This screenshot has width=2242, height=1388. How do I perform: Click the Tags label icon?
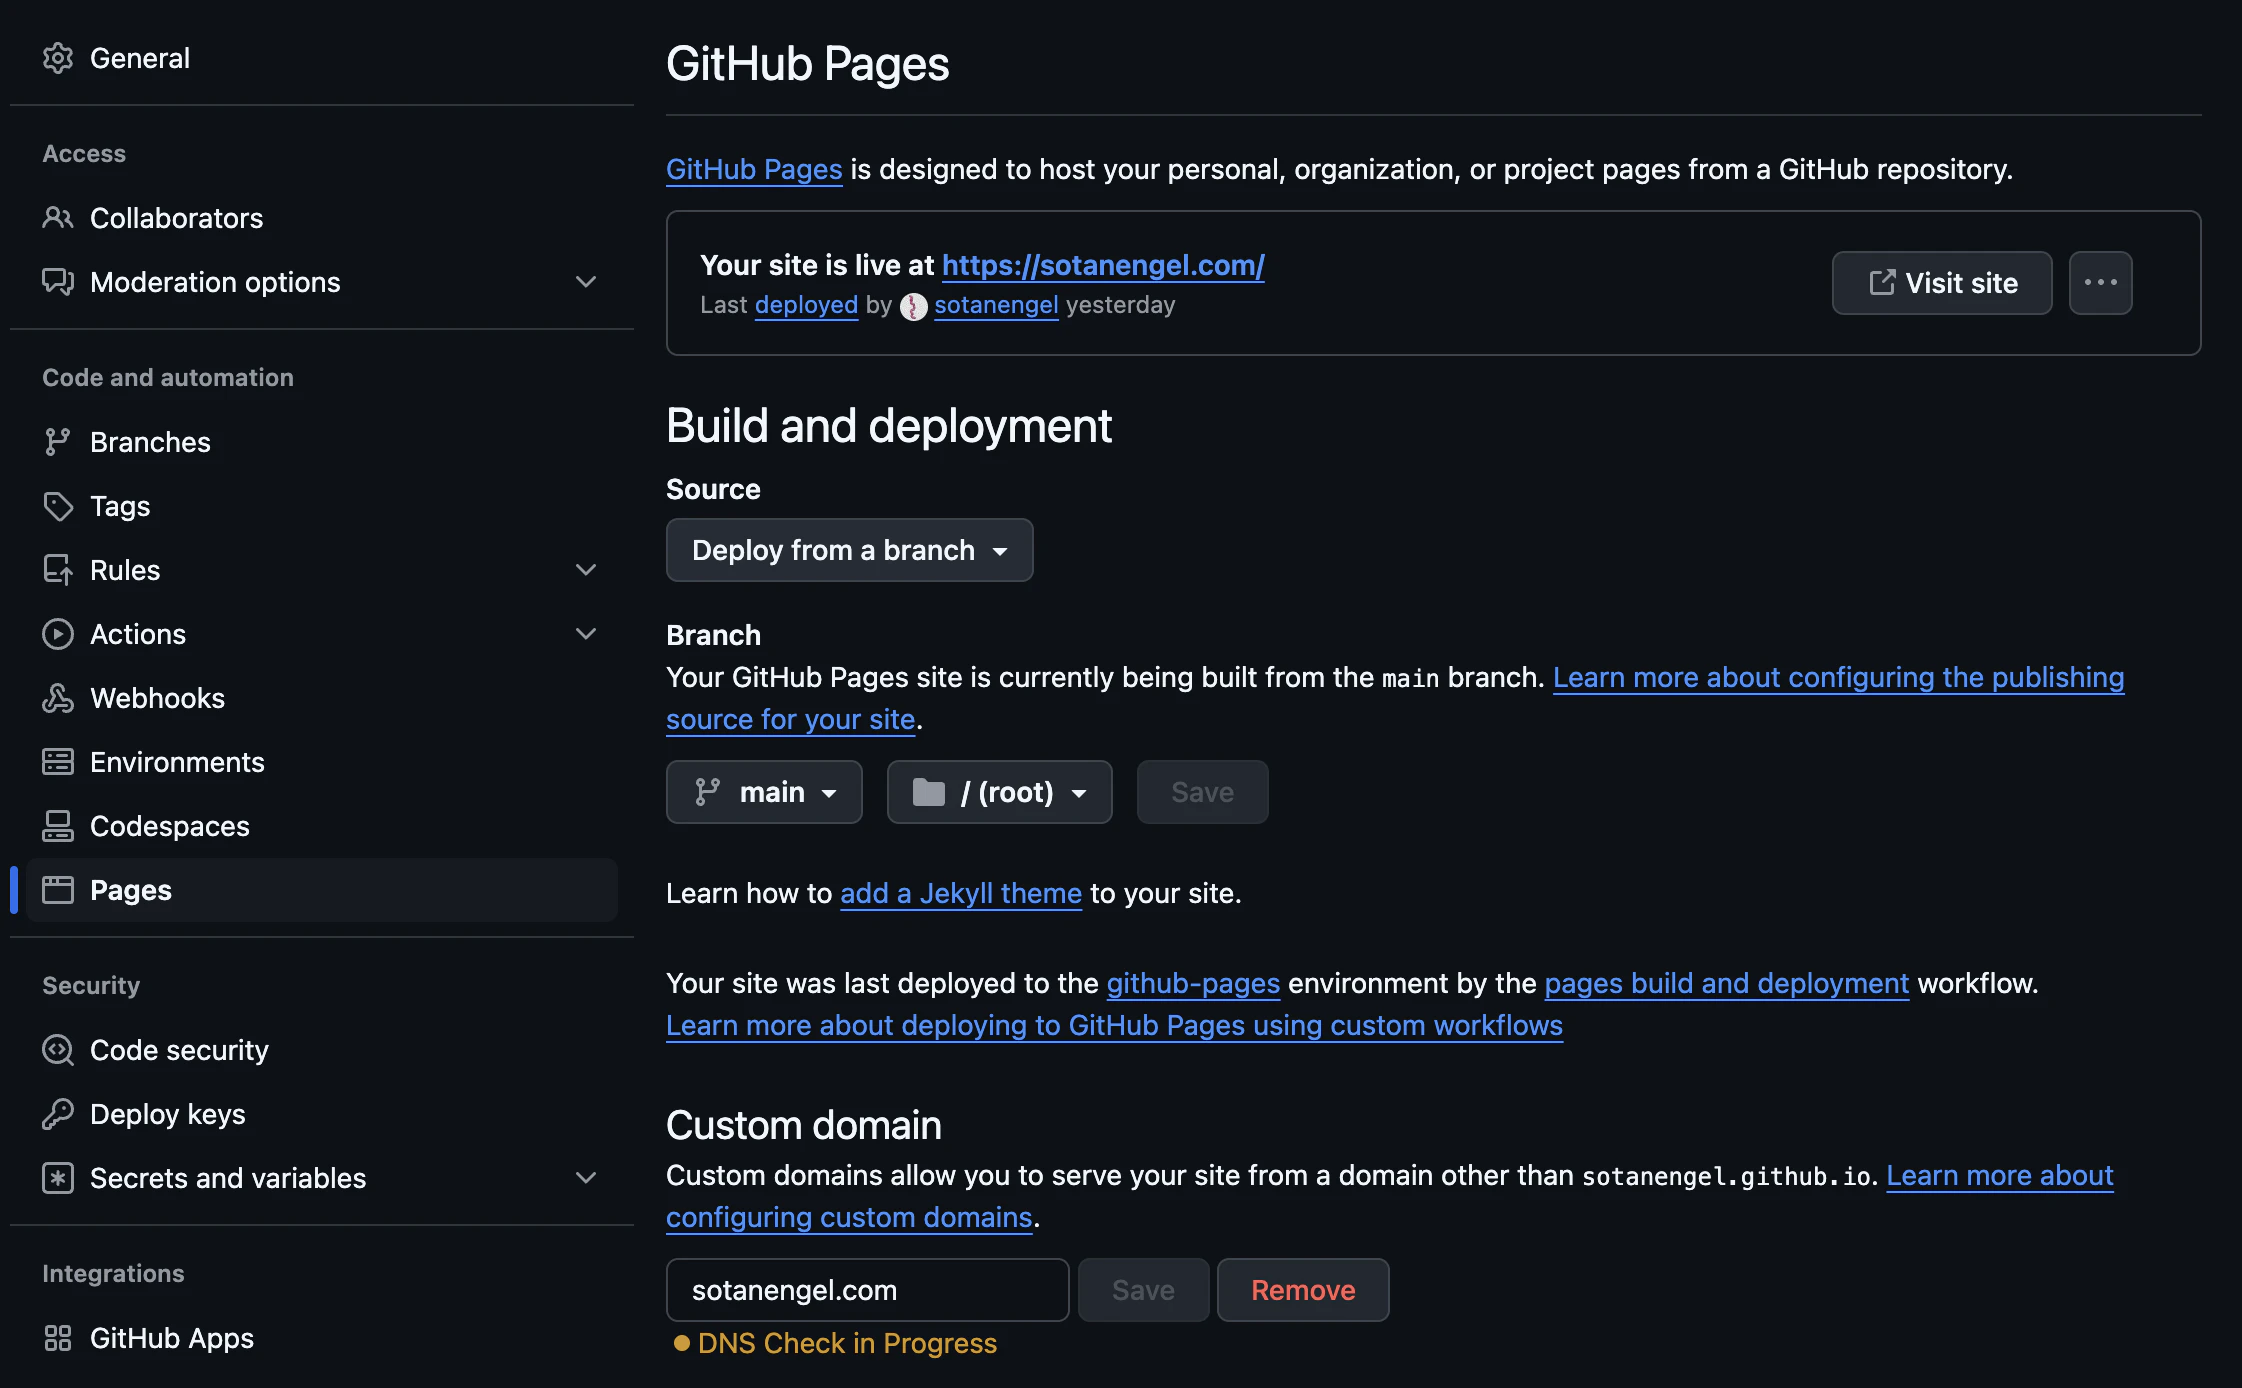pos(58,506)
